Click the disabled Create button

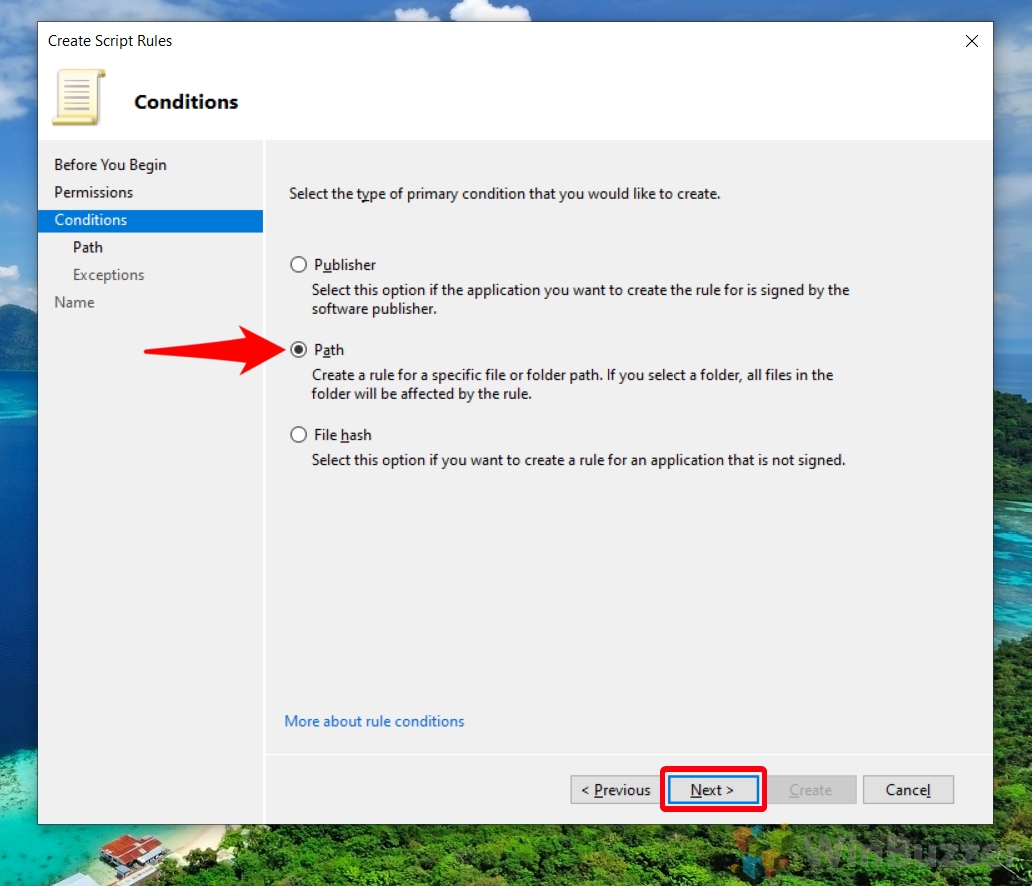click(x=811, y=790)
